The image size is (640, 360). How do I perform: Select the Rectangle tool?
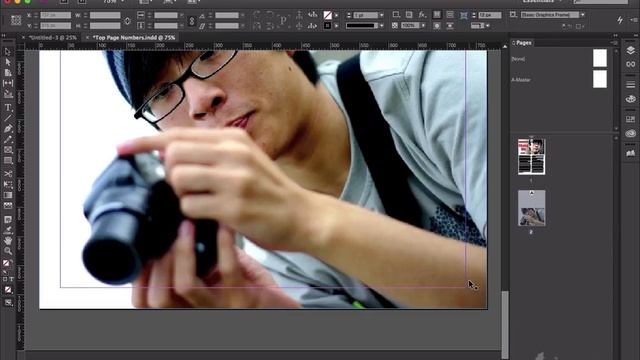(x=8, y=160)
